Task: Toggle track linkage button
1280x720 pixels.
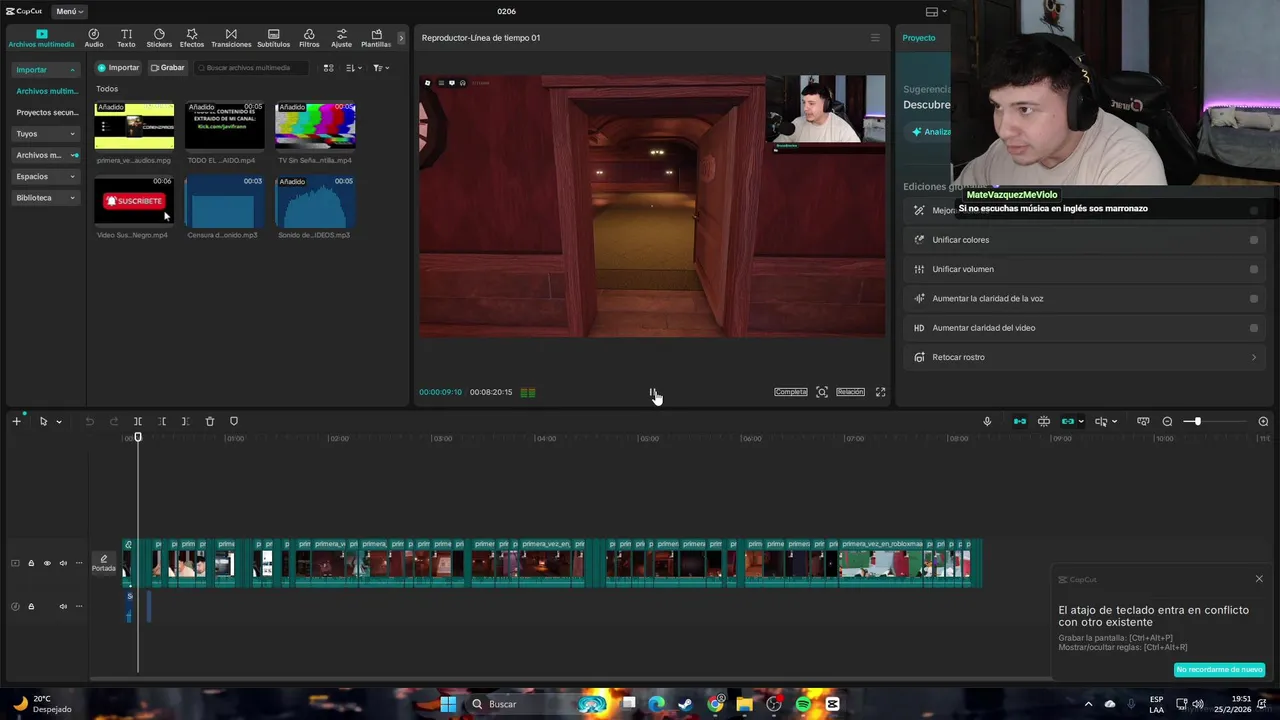Action: coord(1068,421)
